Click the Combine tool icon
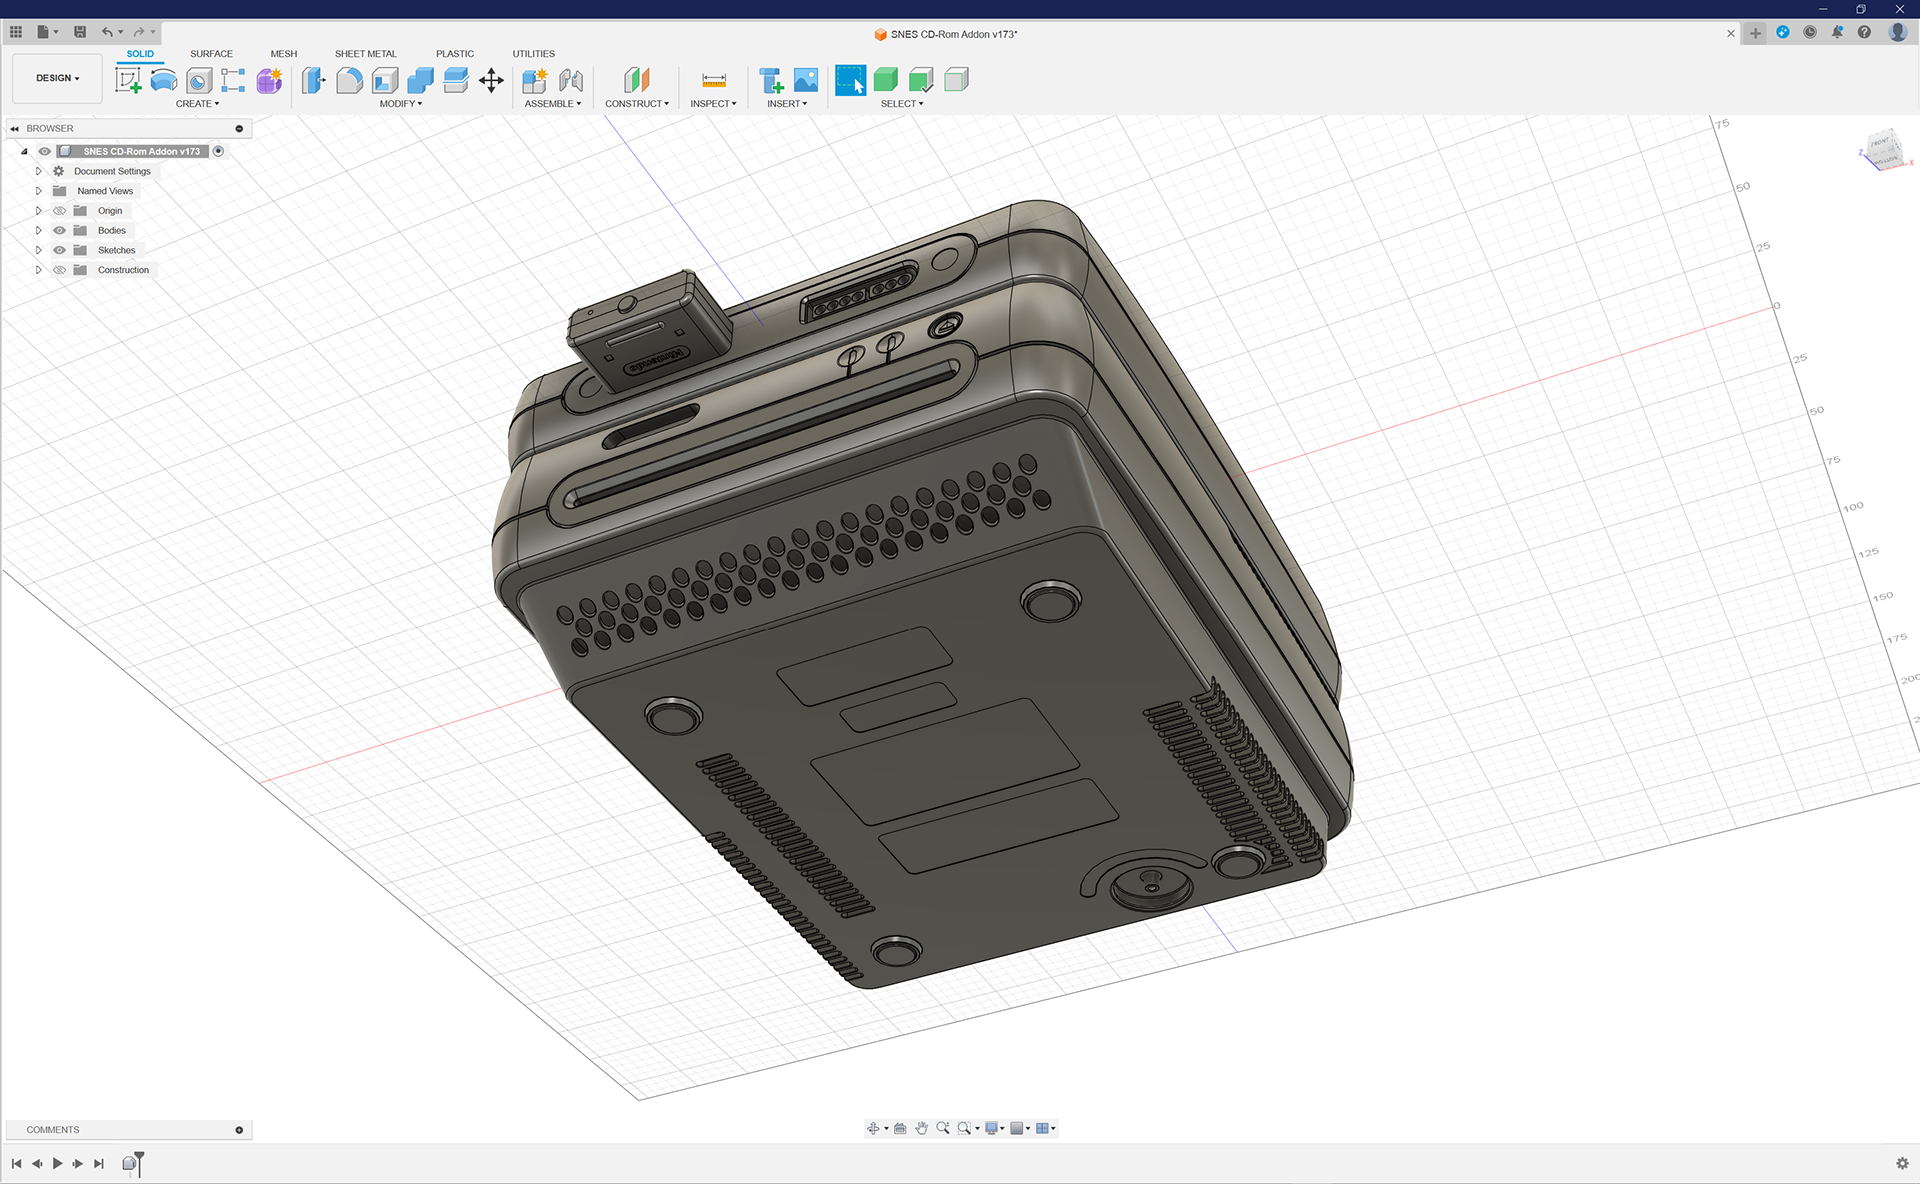Viewport: 1920px width, 1184px height. tap(420, 80)
